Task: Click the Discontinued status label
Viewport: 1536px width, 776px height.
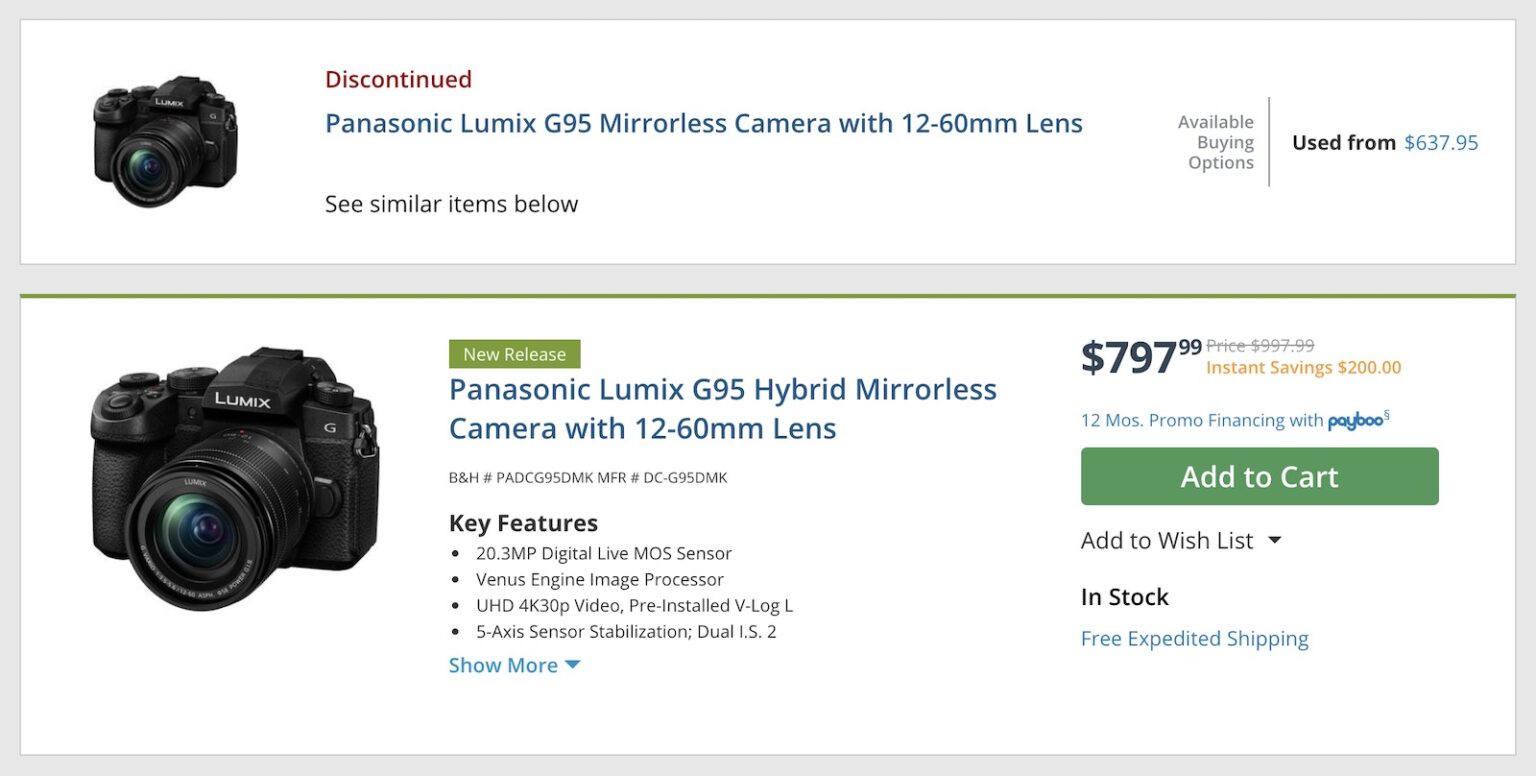Action: [397, 79]
